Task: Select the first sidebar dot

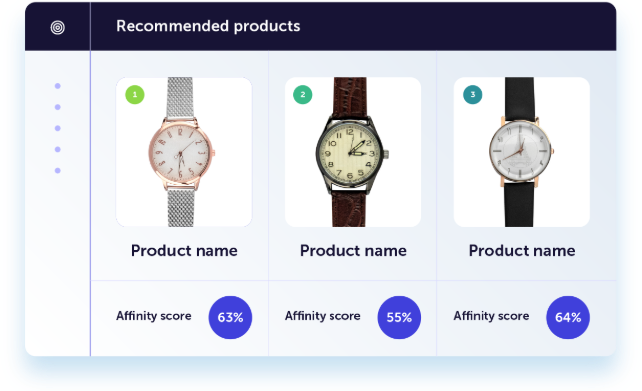Action: [58, 86]
